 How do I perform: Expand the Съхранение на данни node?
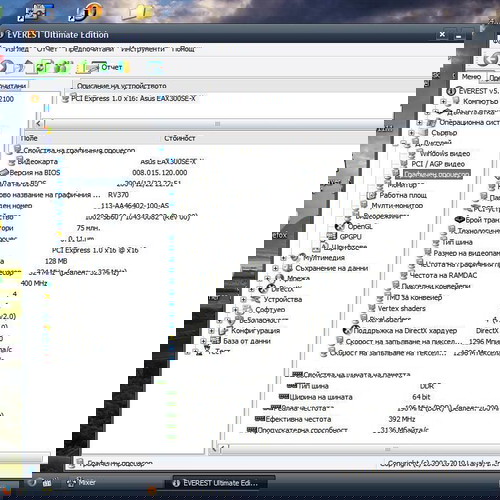tap(275, 268)
